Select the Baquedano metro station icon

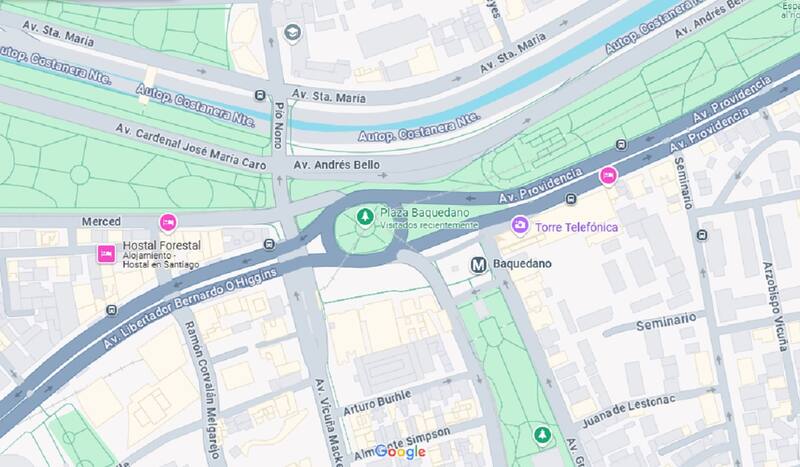(x=478, y=264)
